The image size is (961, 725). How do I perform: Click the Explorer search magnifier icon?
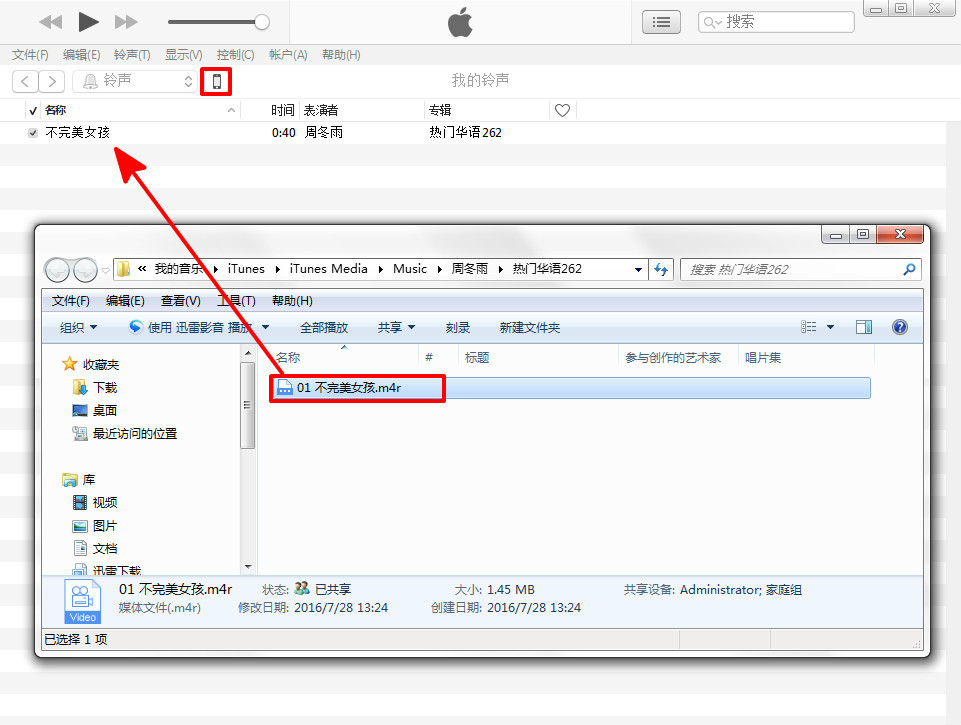pos(910,269)
